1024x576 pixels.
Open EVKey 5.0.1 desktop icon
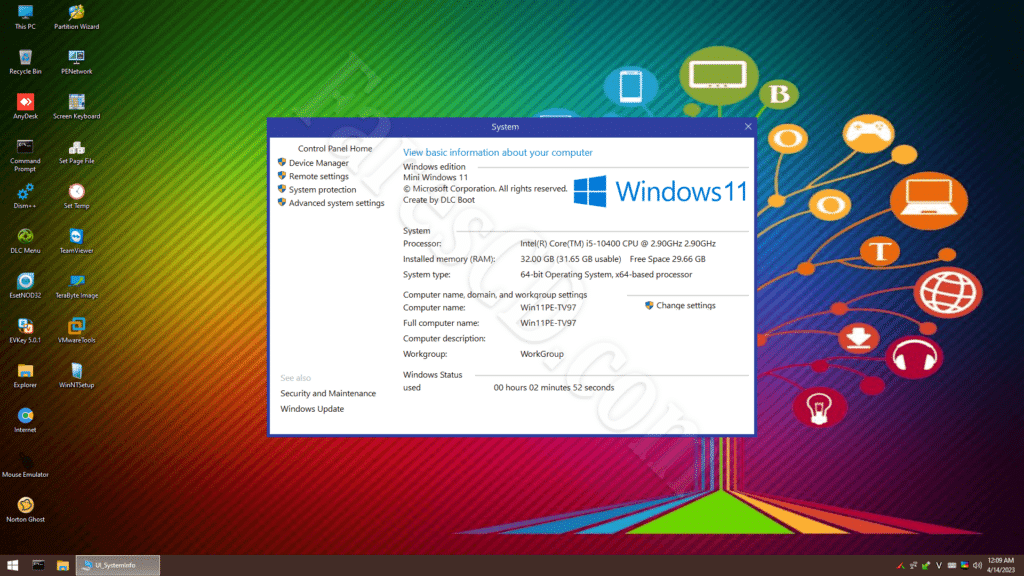pos(25,330)
